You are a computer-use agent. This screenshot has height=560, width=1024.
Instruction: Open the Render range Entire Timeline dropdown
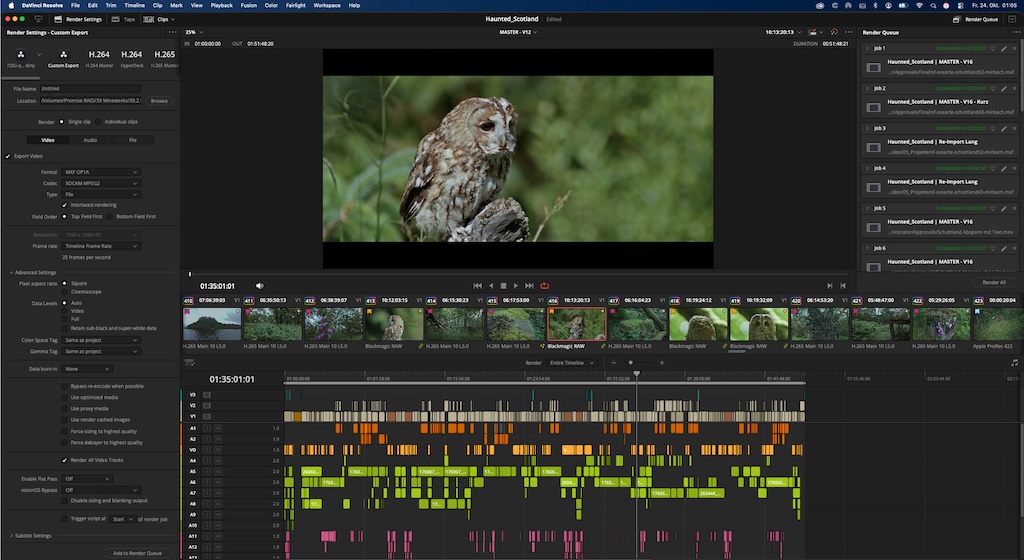click(572, 363)
